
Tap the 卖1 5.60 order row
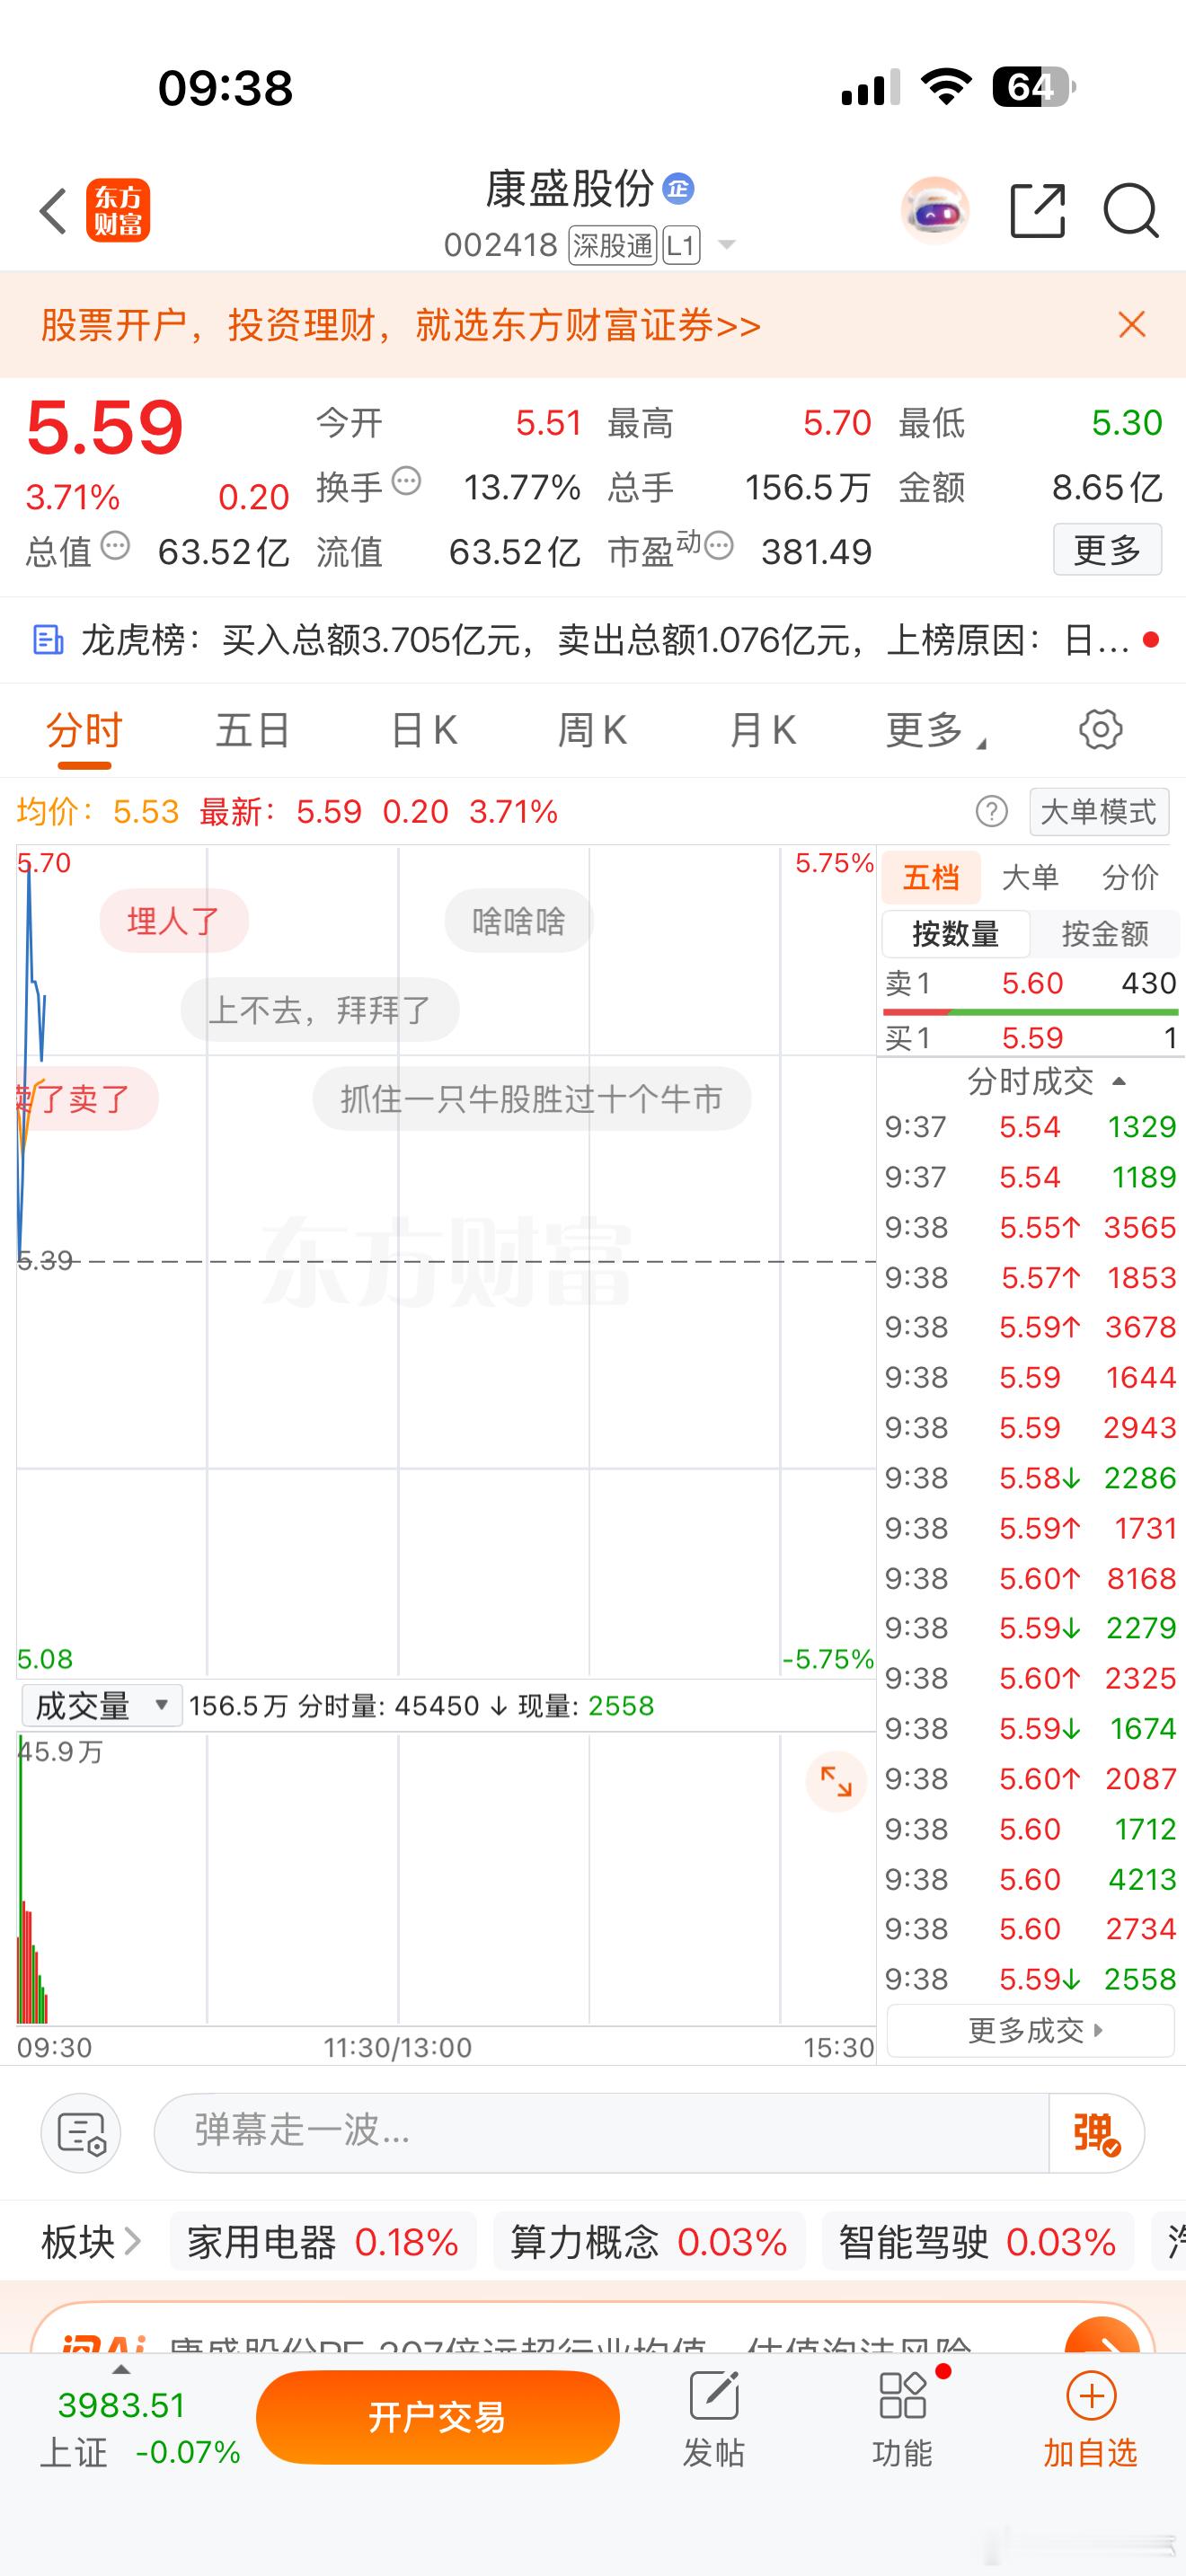pos(1030,983)
